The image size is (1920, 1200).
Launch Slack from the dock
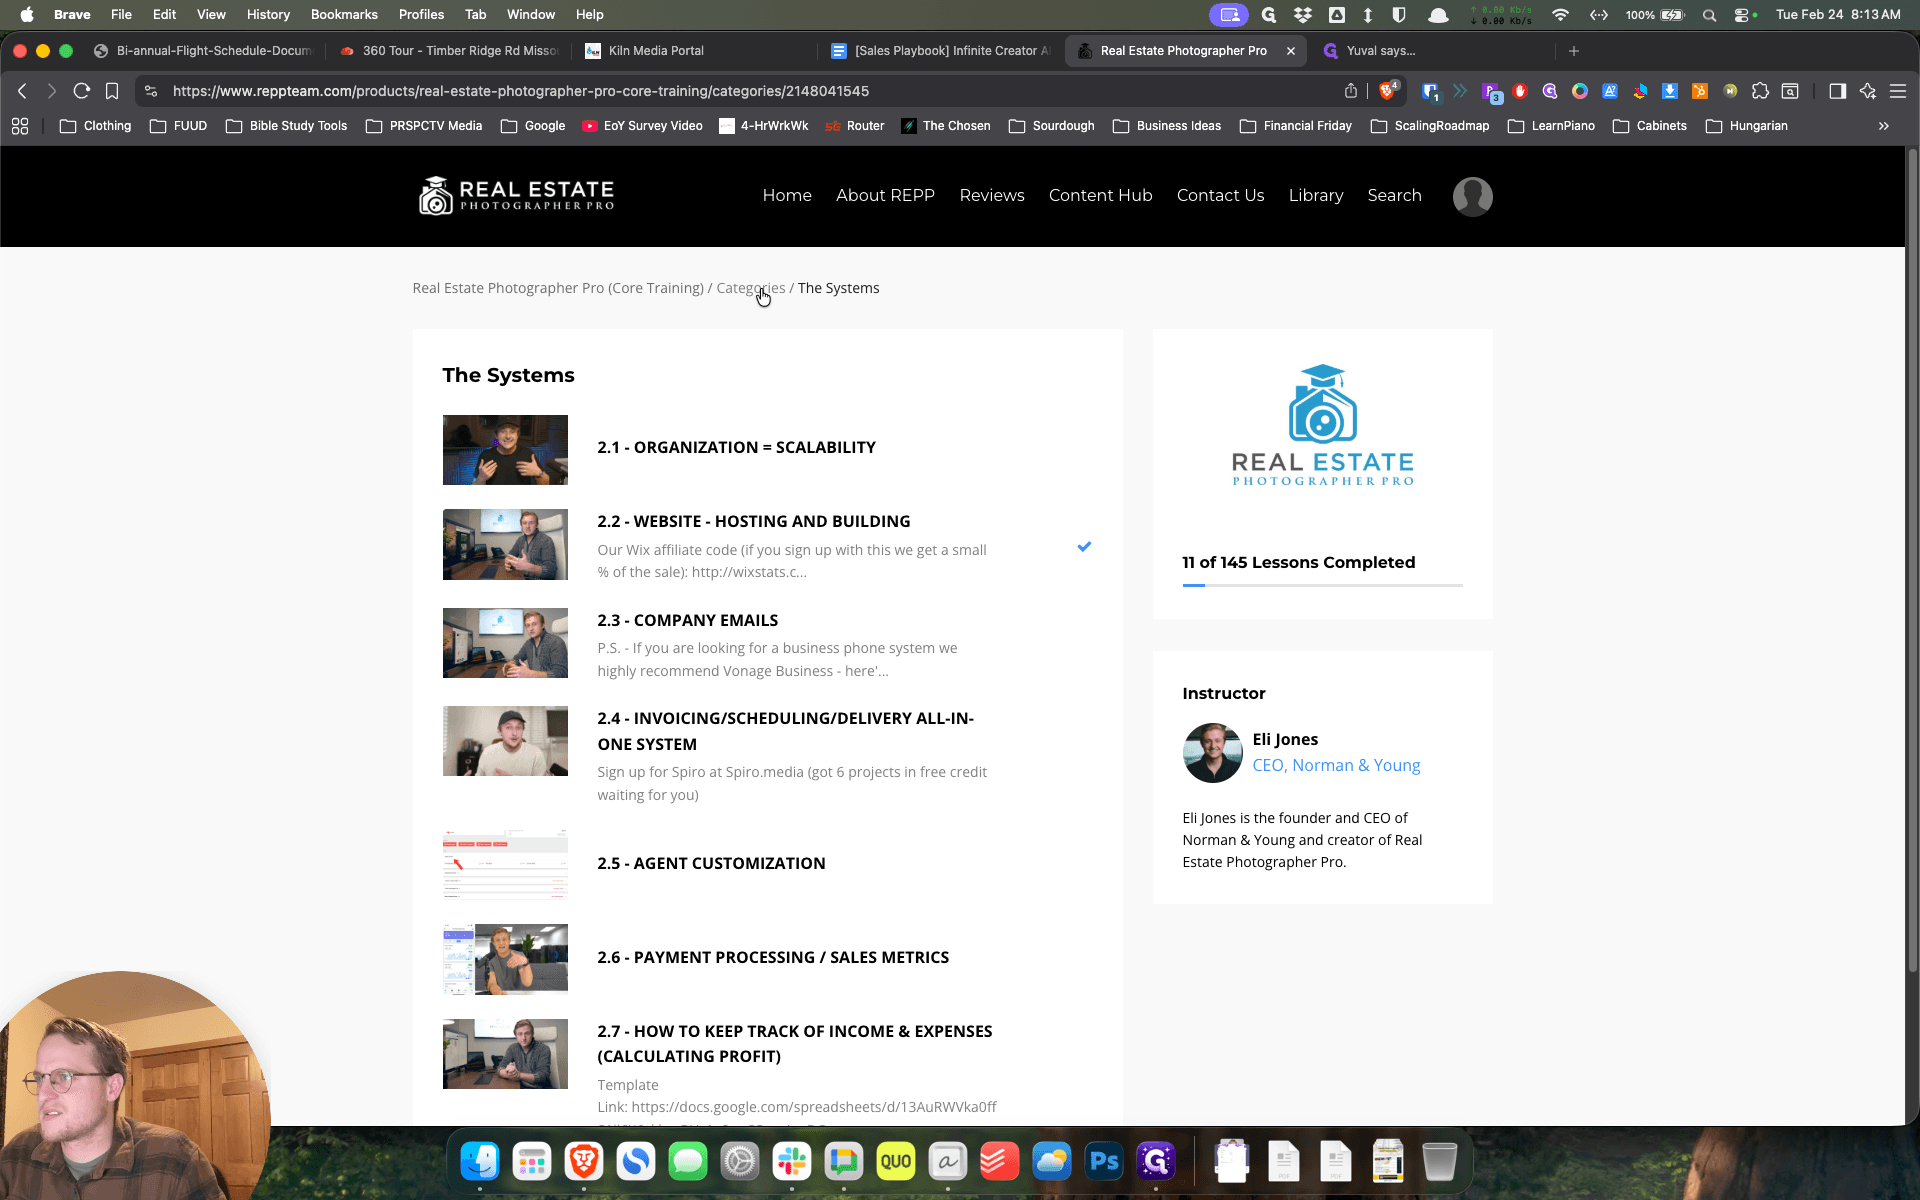(x=792, y=1161)
